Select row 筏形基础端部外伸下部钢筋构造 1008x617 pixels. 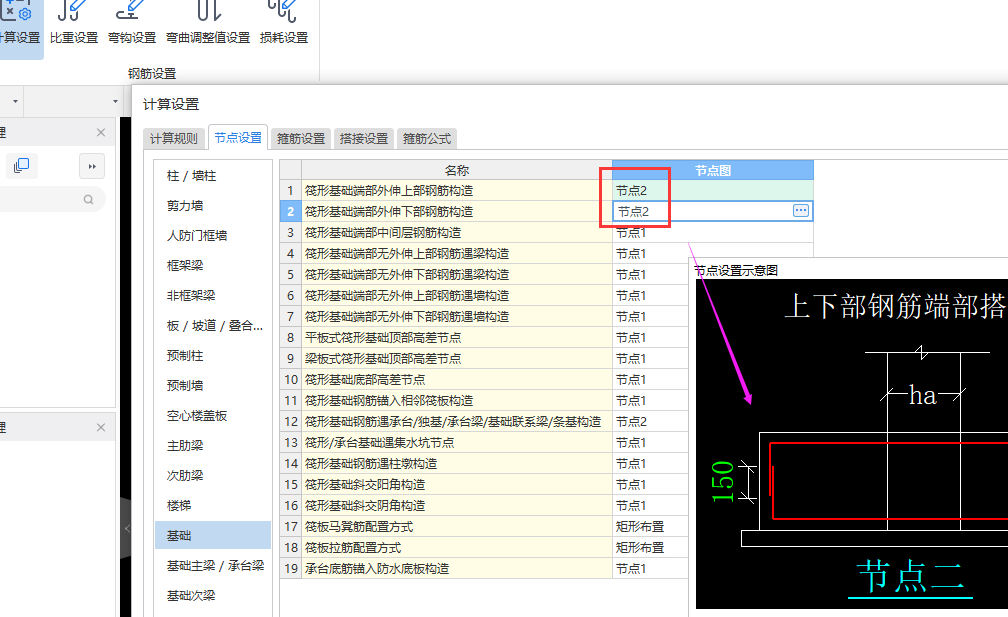click(456, 211)
